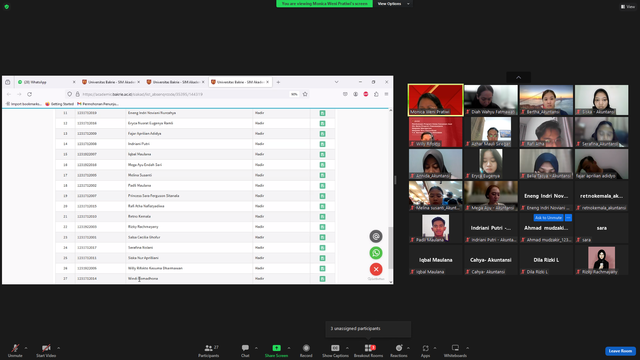The width and height of the screenshot is (640, 360).
Task: Open Whiteboards
Action: click(x=455, y=350)
